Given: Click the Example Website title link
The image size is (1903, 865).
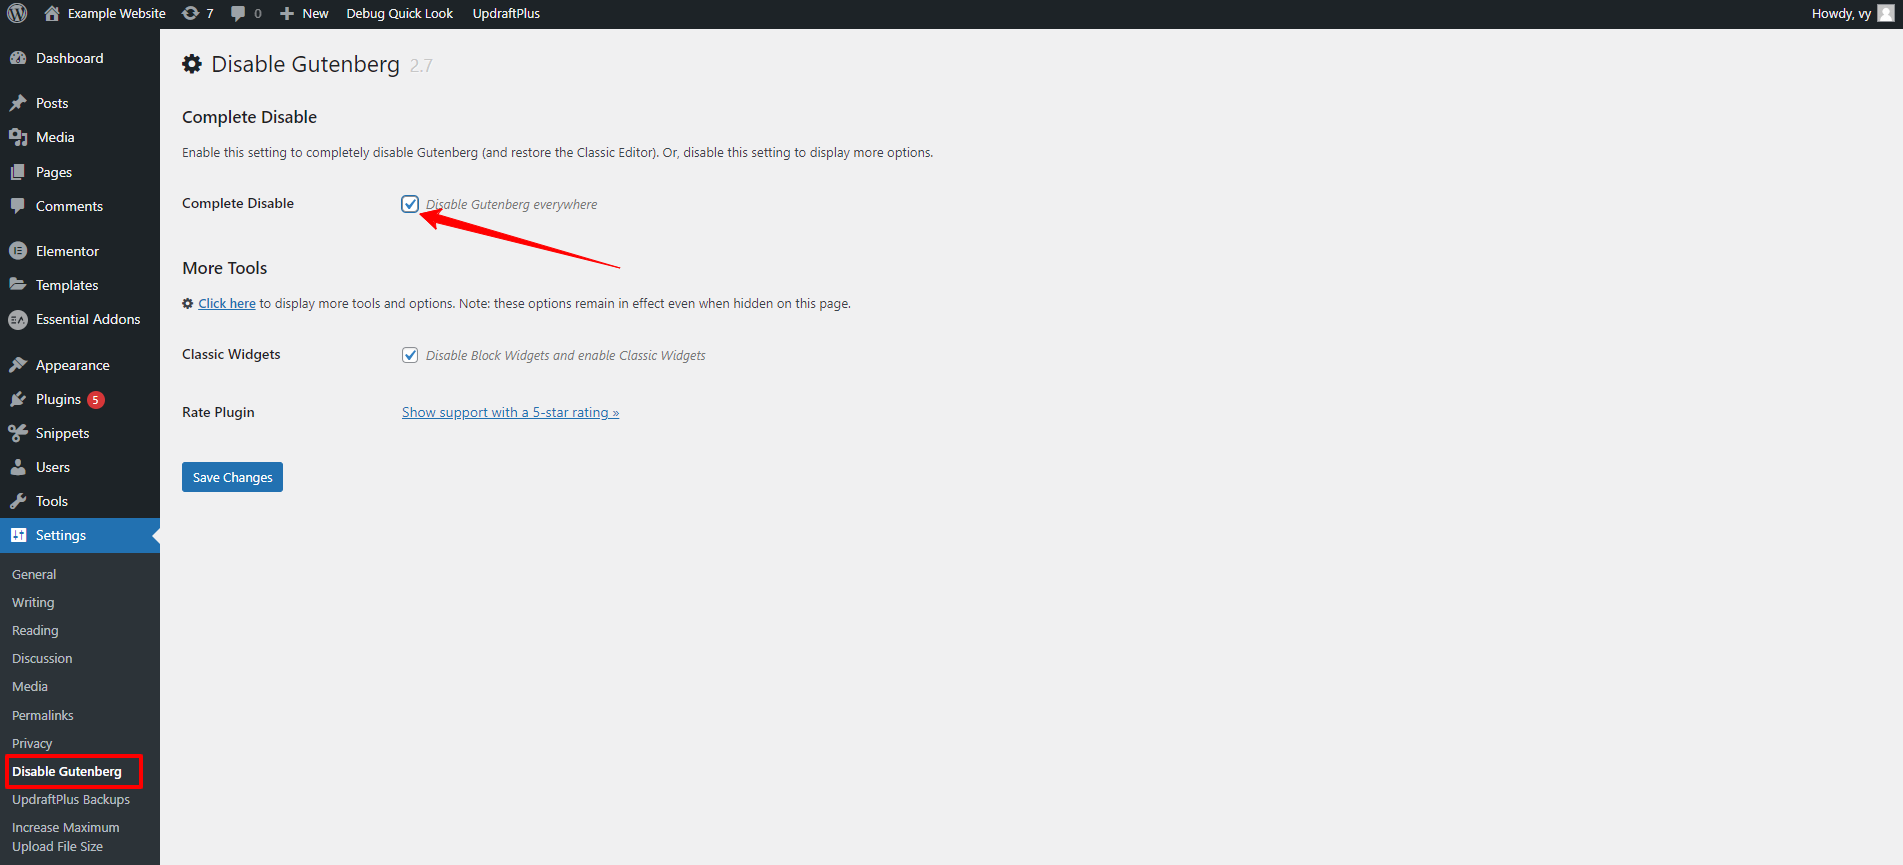Looking at the screenshot, I should (x=116, y=13).
